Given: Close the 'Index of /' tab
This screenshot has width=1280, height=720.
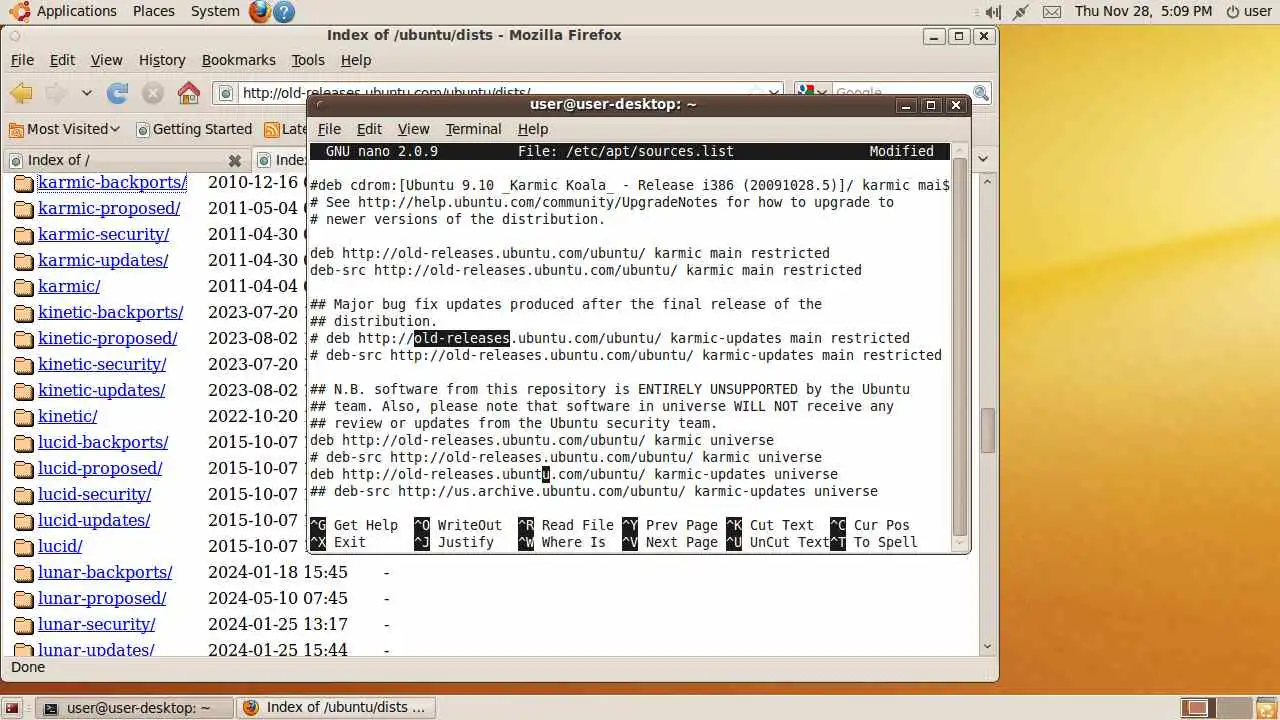Looking at the screenshot, I should (235, 160).
